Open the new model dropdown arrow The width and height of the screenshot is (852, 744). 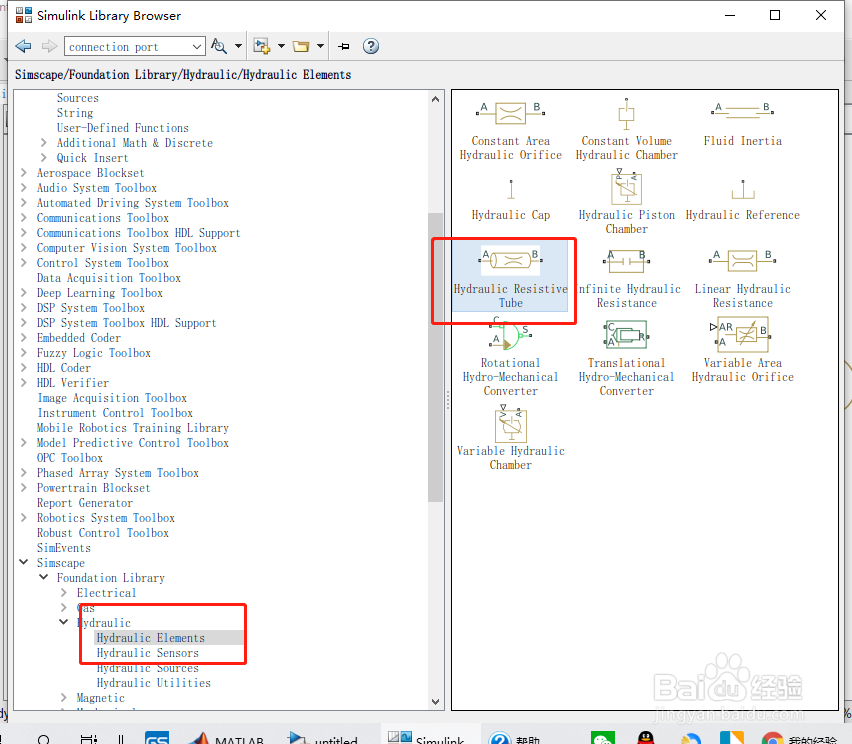coord(281,46)
